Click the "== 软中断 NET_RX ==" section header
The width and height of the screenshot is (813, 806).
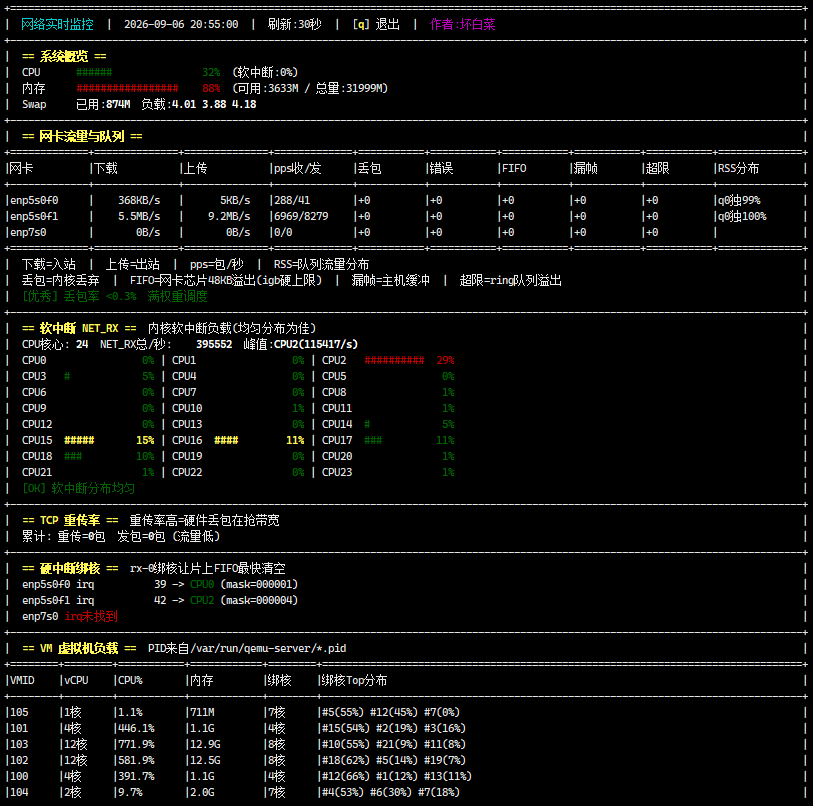point(79,329)
